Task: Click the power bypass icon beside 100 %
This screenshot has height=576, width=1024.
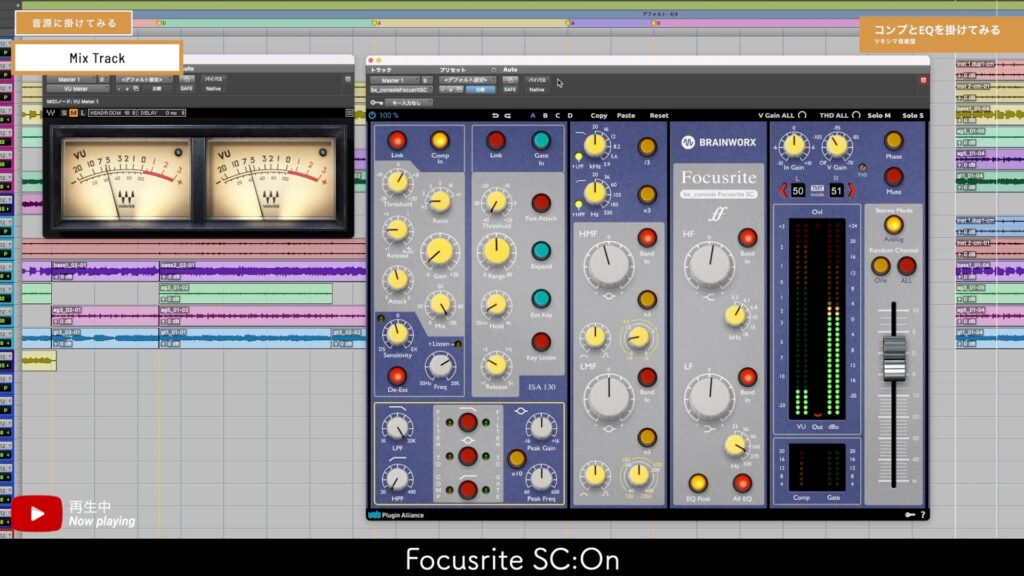Action: pyautogui.click(x=372, y=116)
